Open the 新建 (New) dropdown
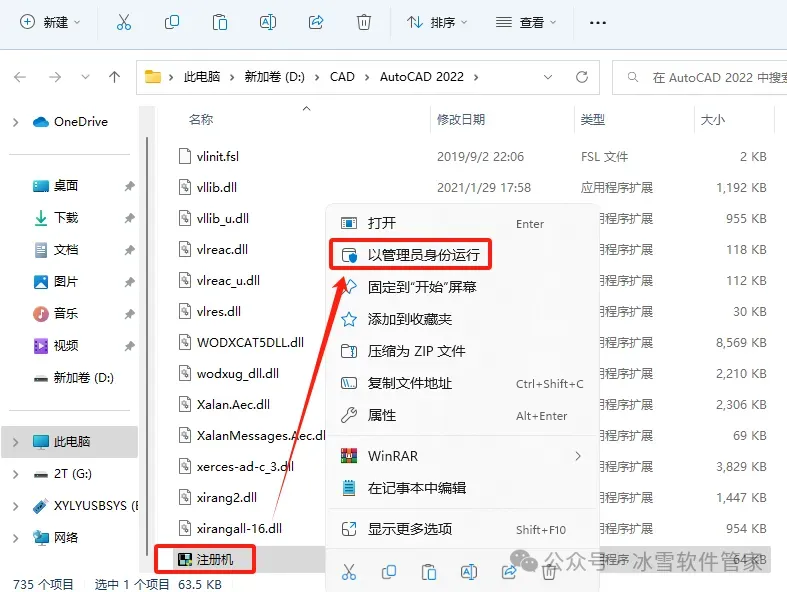The height and width of the screenshot is (592, 787). point(50,23)
